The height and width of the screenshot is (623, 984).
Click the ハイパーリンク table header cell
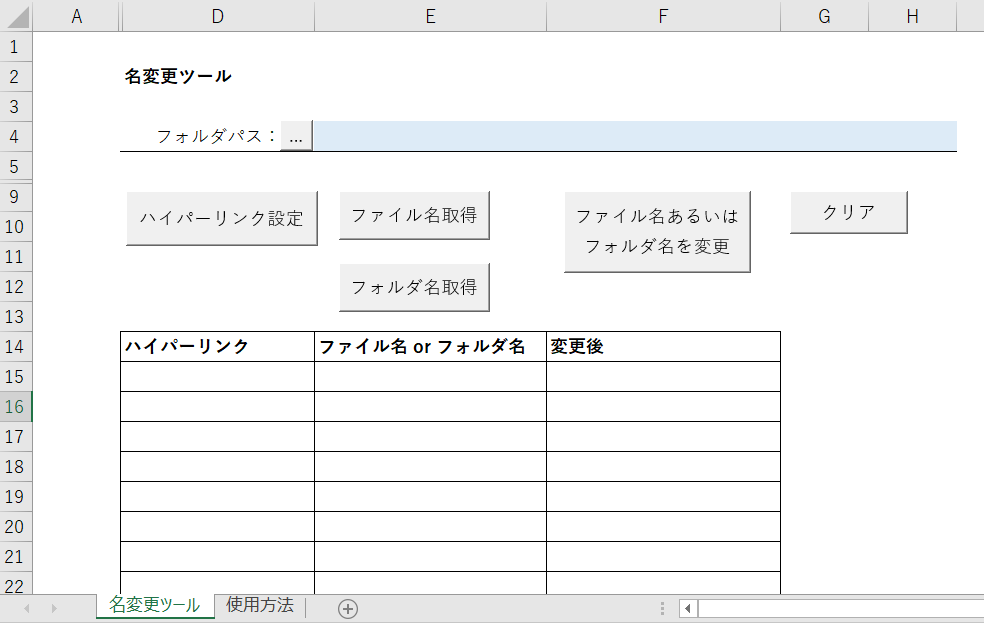tap(217, 346)
